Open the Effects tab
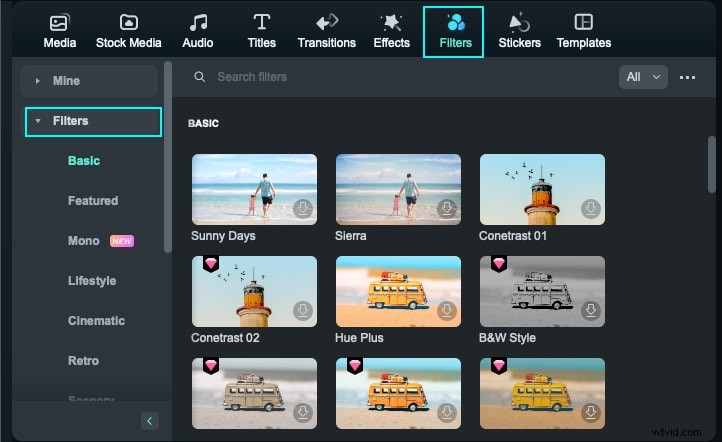This screenshot has width=722, height=442. coord(391,31)
